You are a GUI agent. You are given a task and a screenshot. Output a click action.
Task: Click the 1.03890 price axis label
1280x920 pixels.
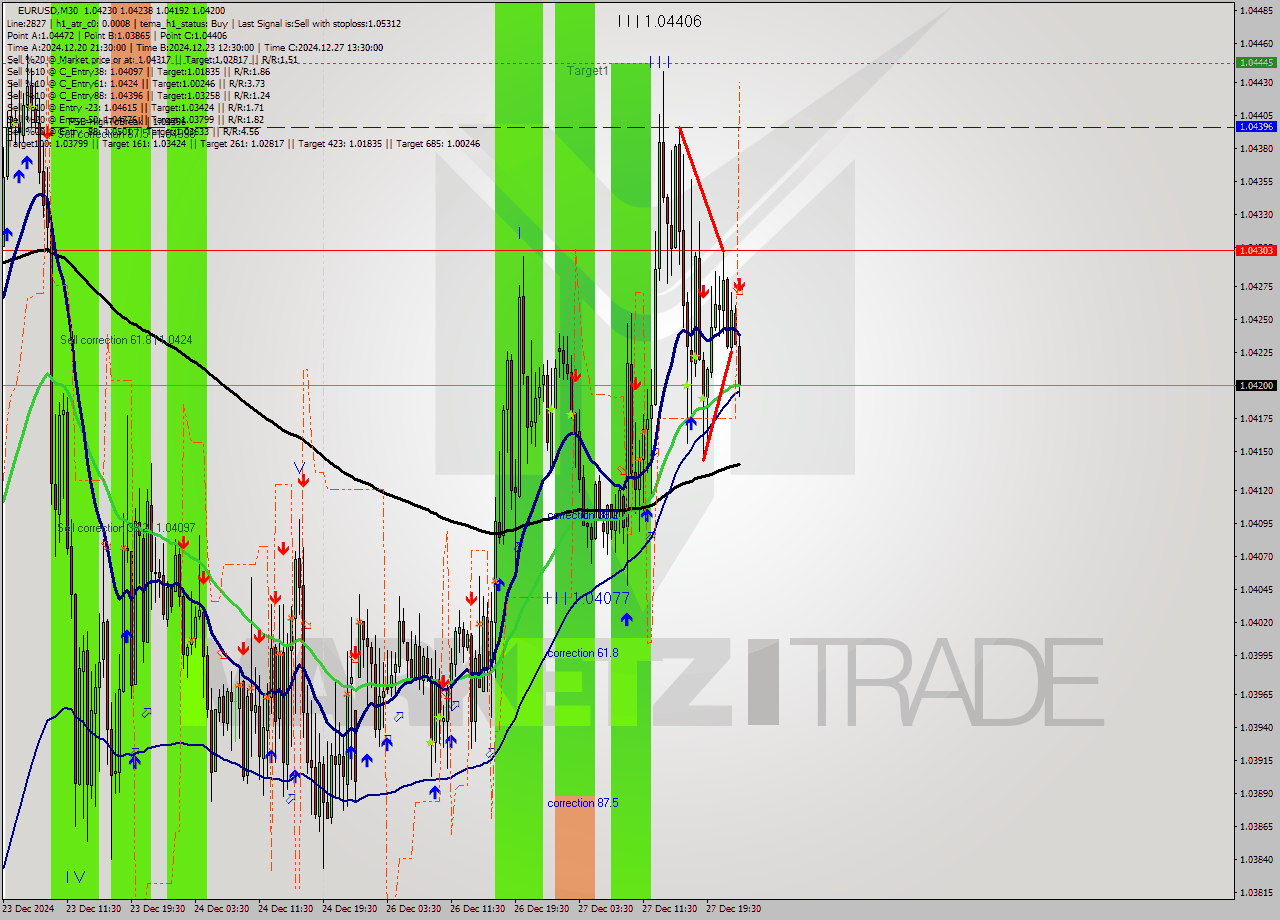tap(1256, 793)
